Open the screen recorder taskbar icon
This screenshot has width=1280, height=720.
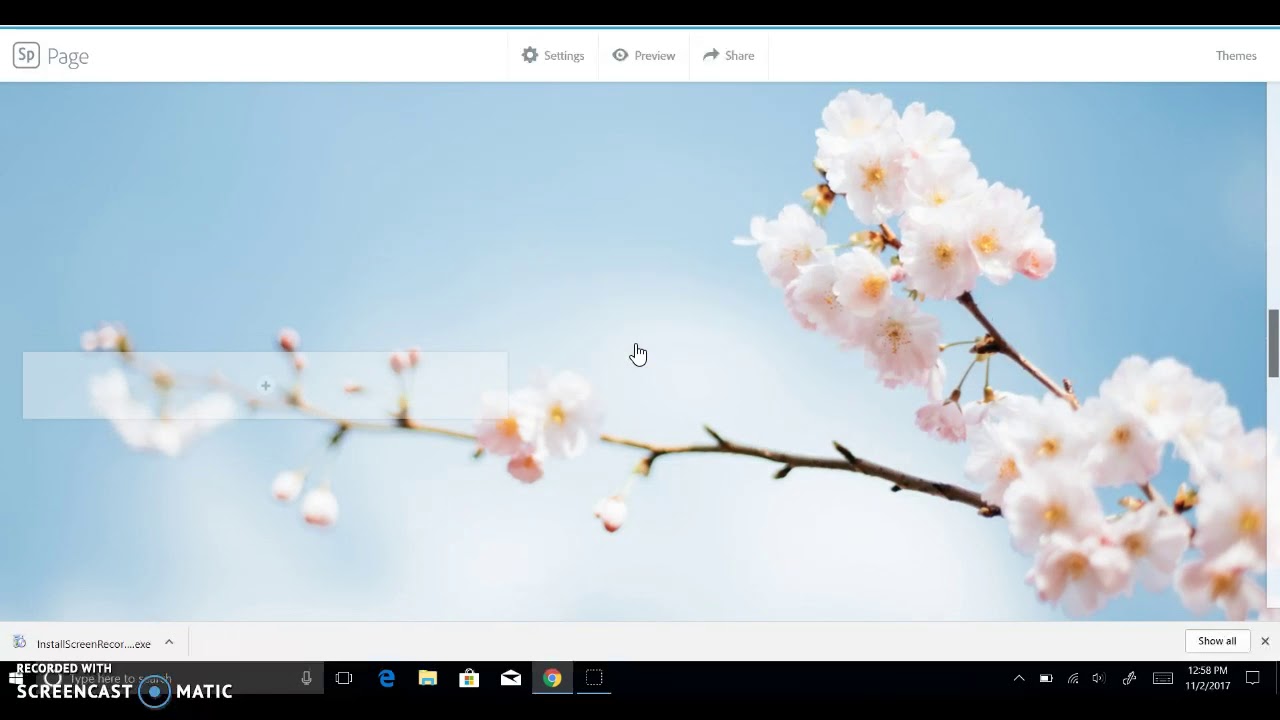click(x=594, y=678)
